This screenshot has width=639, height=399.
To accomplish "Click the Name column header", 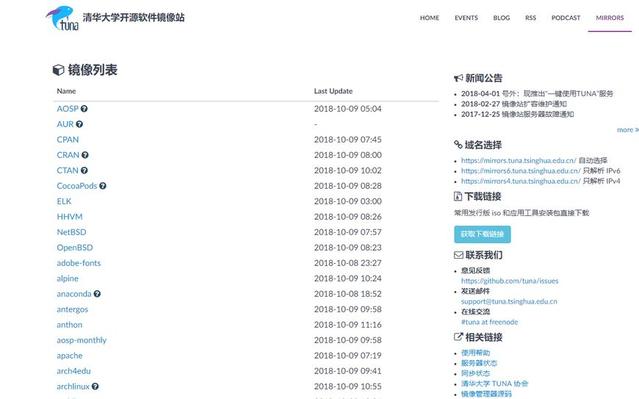I will [x=66, y=91].
